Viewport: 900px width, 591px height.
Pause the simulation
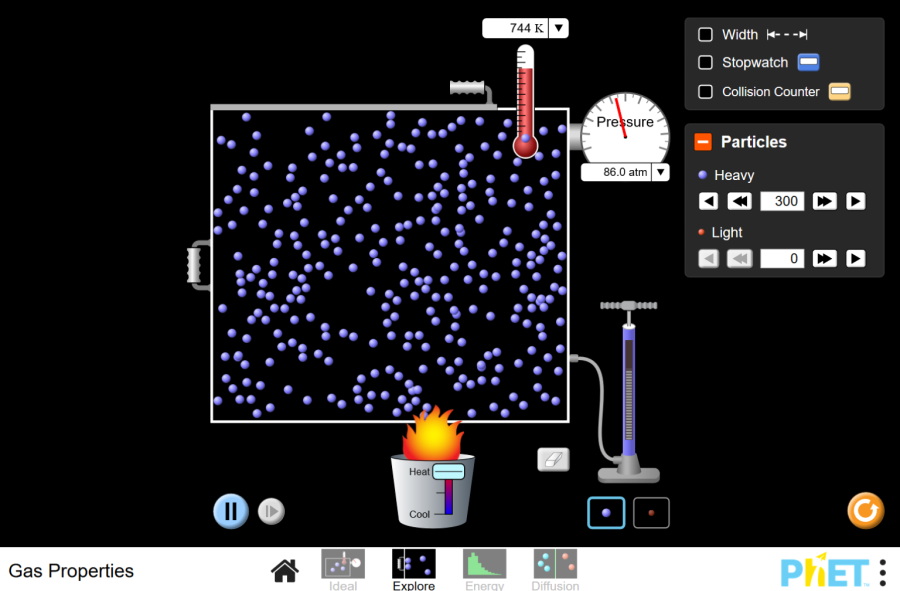click(x=231, y=511)
